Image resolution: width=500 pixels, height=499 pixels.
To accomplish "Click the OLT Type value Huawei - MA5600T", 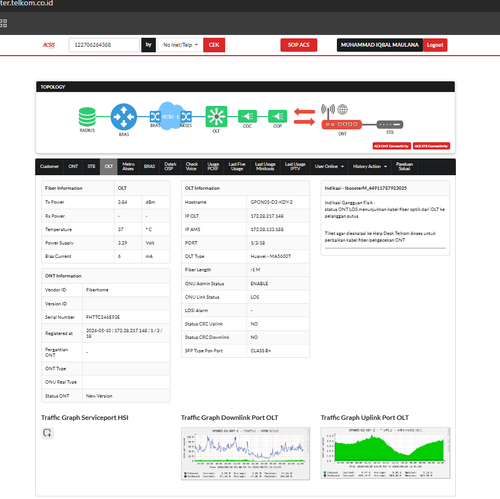I will pyautogui.click(x=271, y=256).
